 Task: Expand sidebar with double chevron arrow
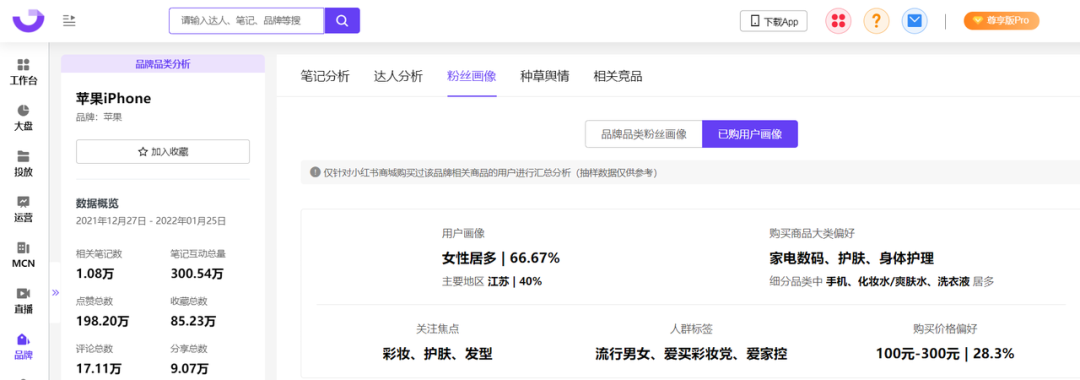click(56, 292)
